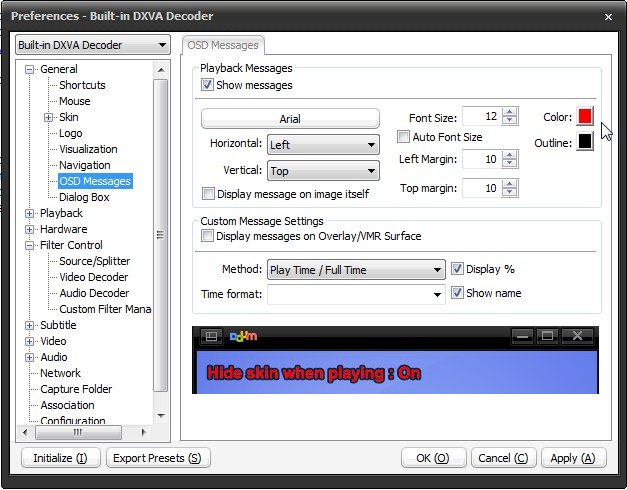Select Mouse in the tree
This screenshot has height=490, width=627.
pyautogui.click(x=75, y=101)
